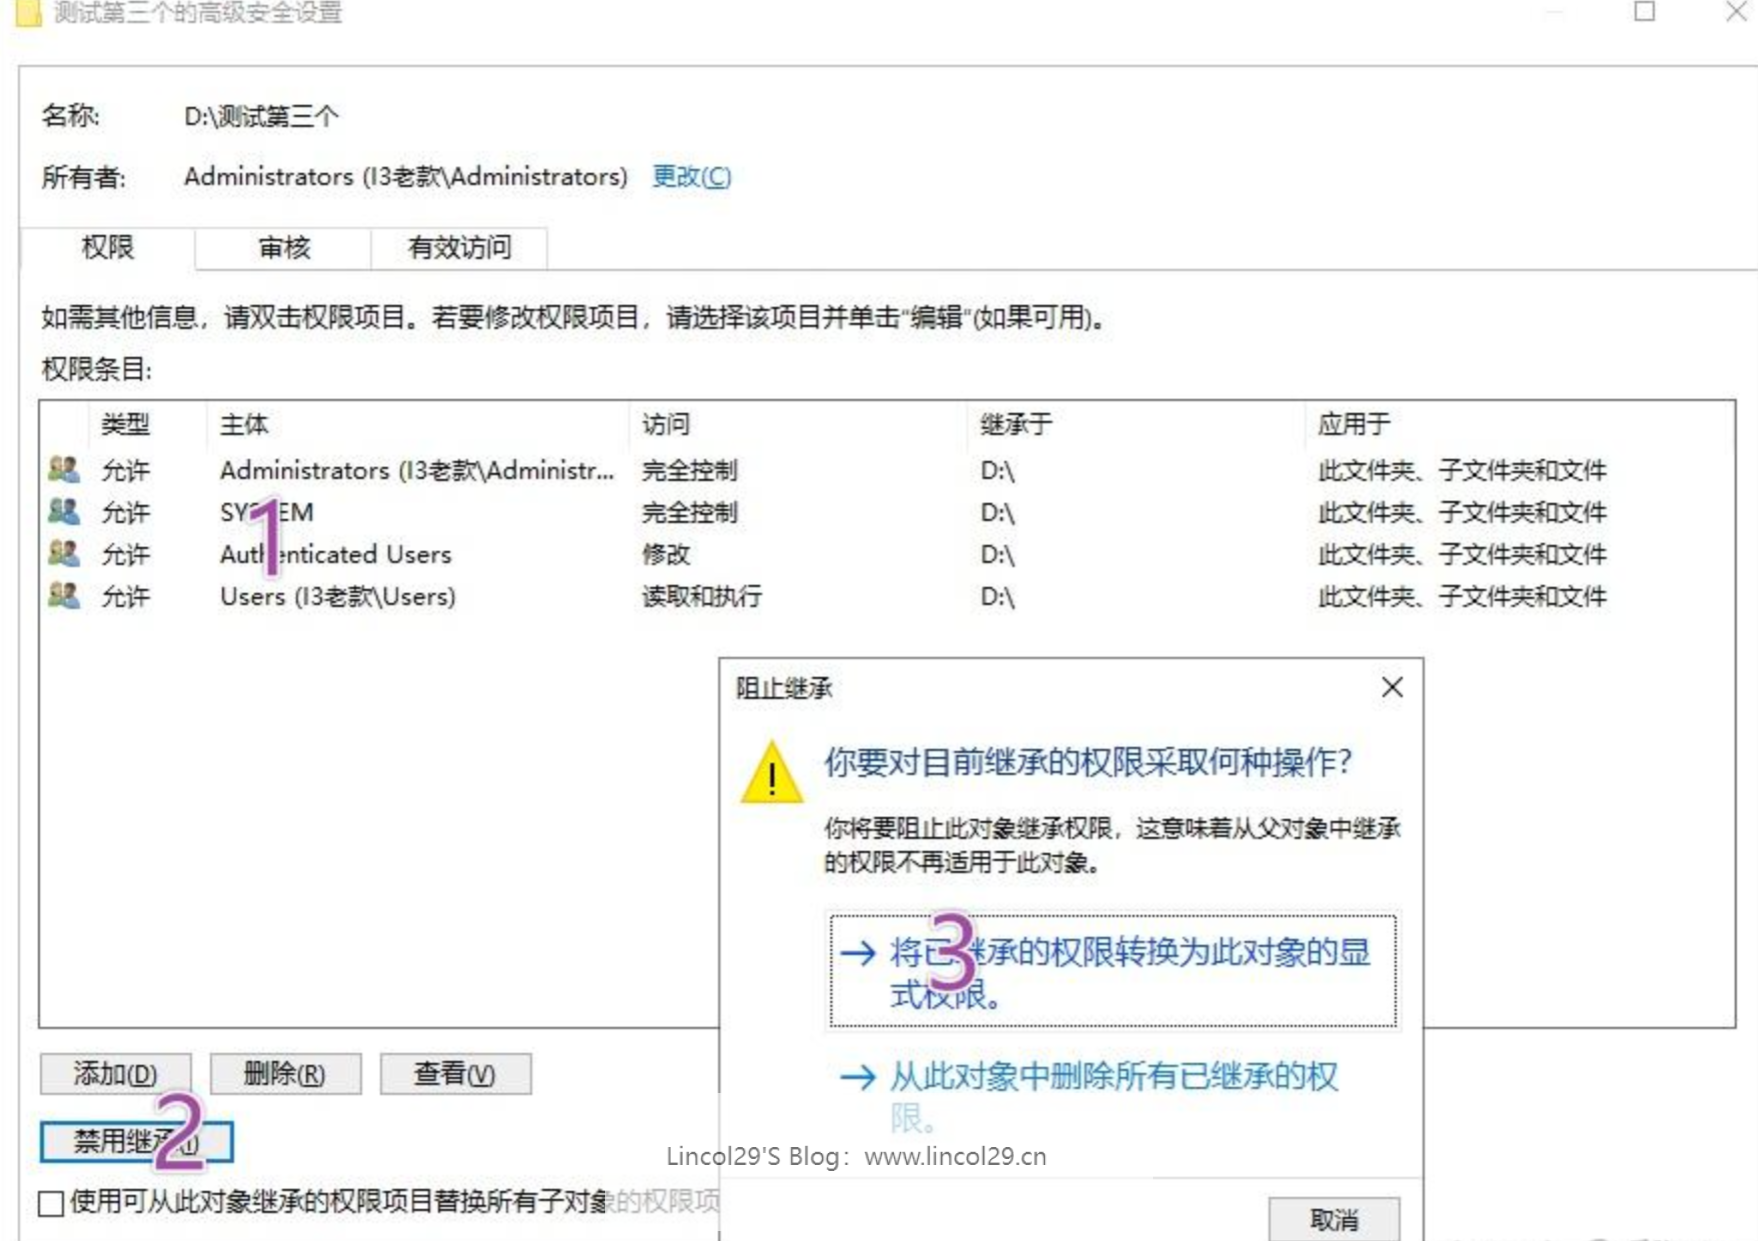
Task: Click the folder icon in title bar
Action: click(28, 13)
